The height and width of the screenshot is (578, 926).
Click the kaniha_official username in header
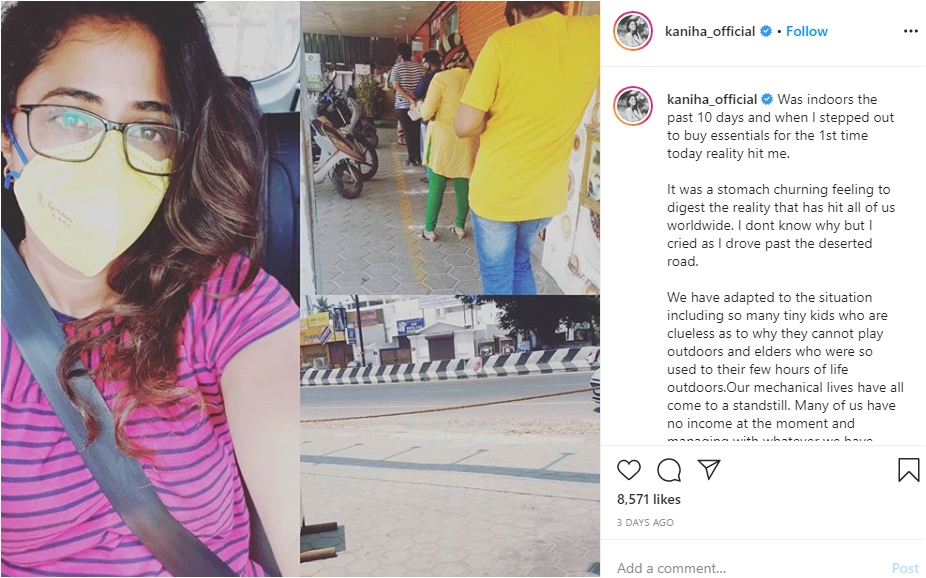coord(710,31)
